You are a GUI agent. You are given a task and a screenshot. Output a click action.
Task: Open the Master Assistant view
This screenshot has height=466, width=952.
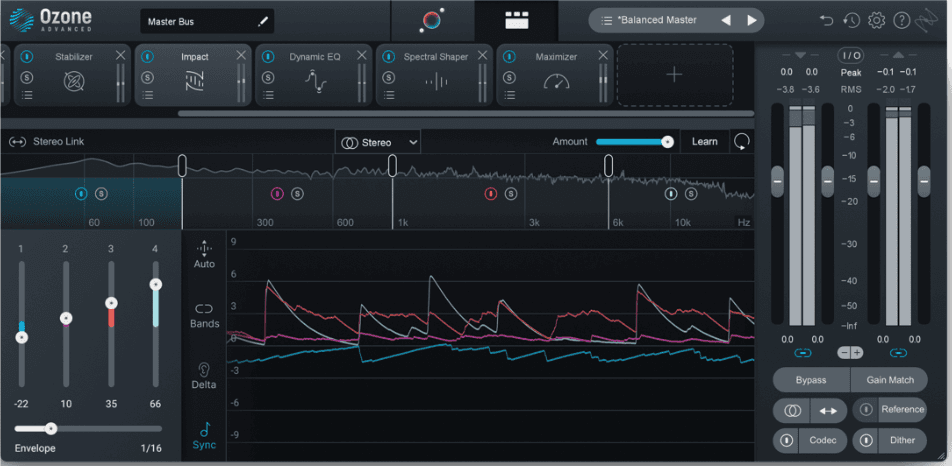point(432,21)
